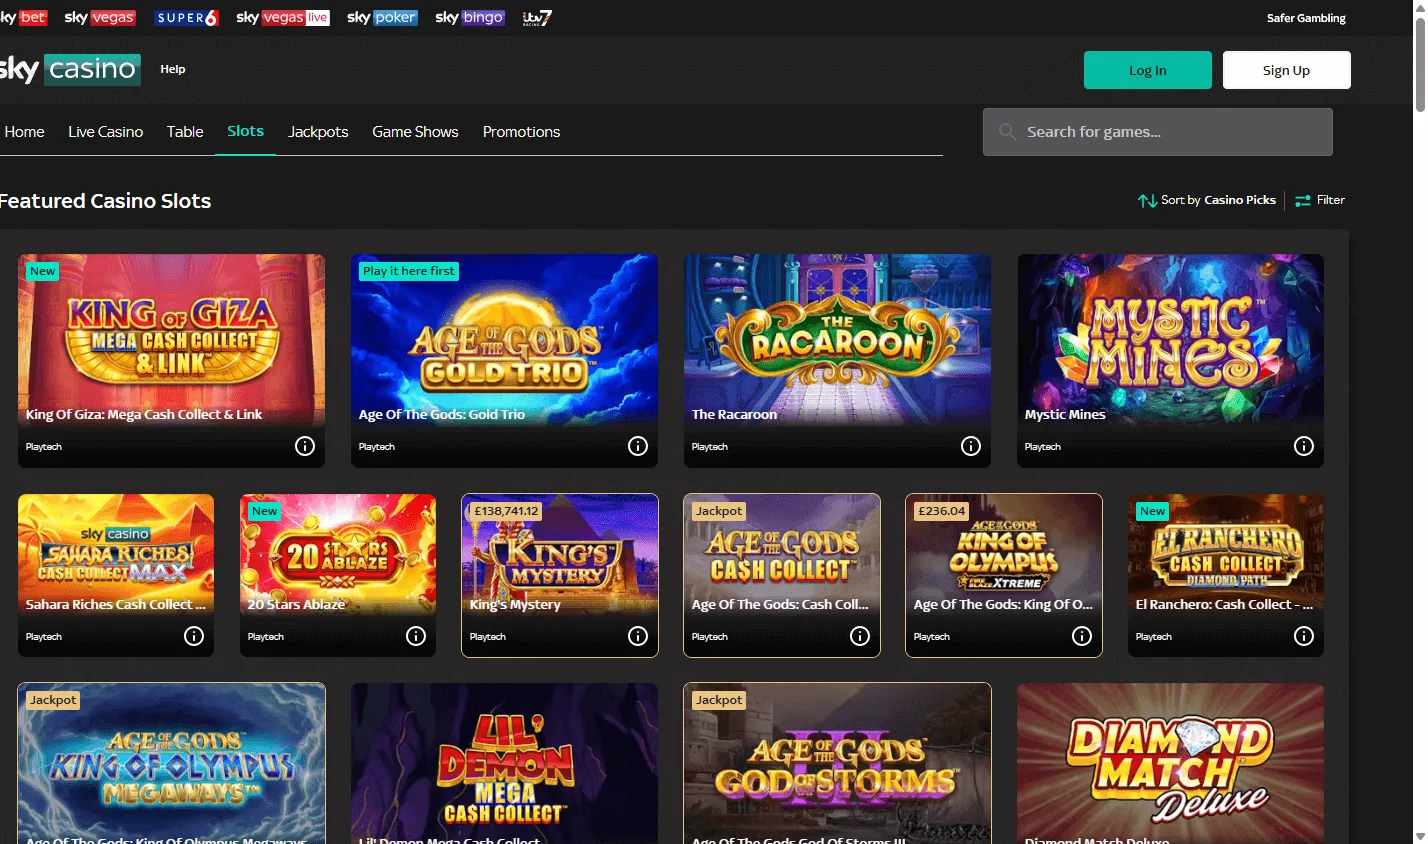Open the Filter options
The width and height of the screenshot is (1428, 844).
[x=1320, y=200]
